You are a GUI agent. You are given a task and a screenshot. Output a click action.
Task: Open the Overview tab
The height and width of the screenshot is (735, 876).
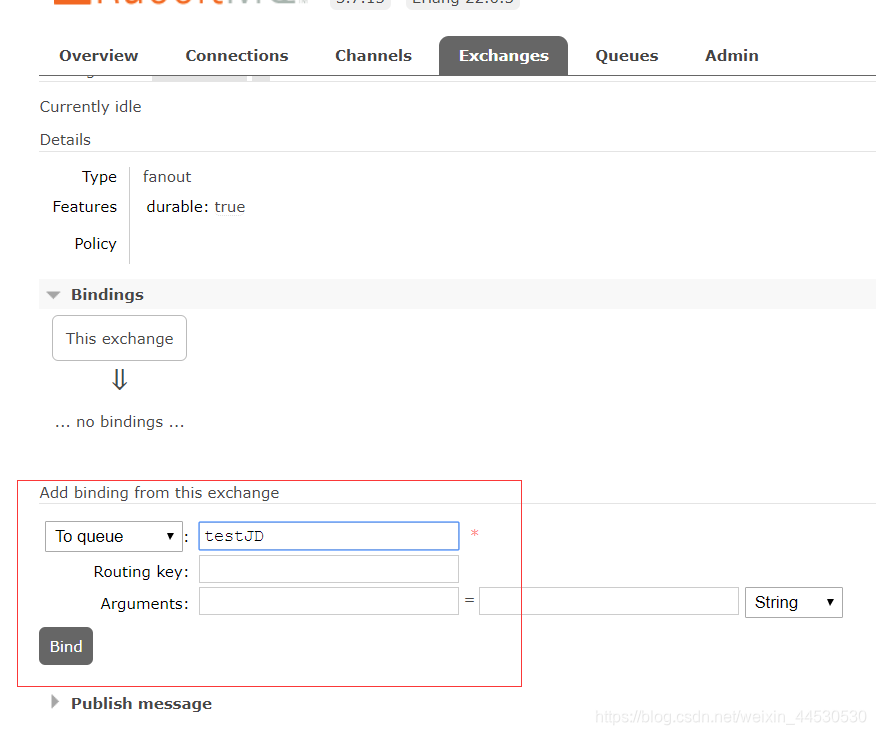pos(98,56)
